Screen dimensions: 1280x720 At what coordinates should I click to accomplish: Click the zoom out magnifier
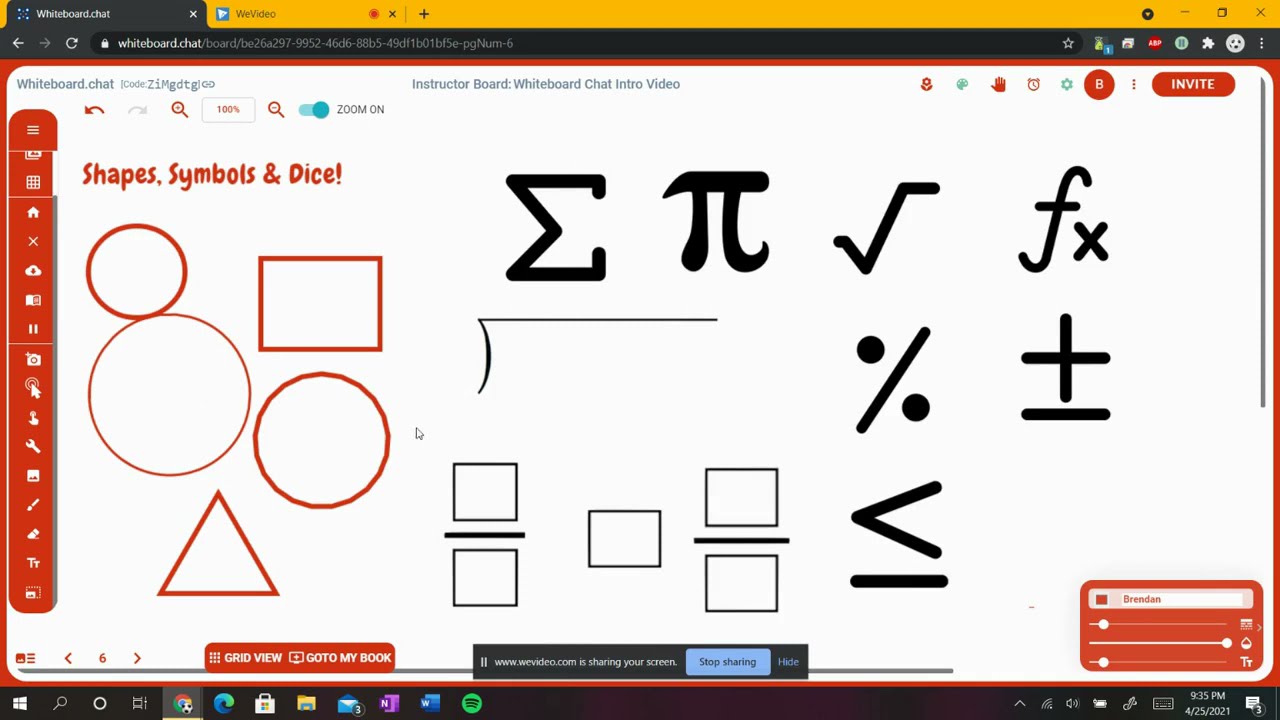point(276,110)
